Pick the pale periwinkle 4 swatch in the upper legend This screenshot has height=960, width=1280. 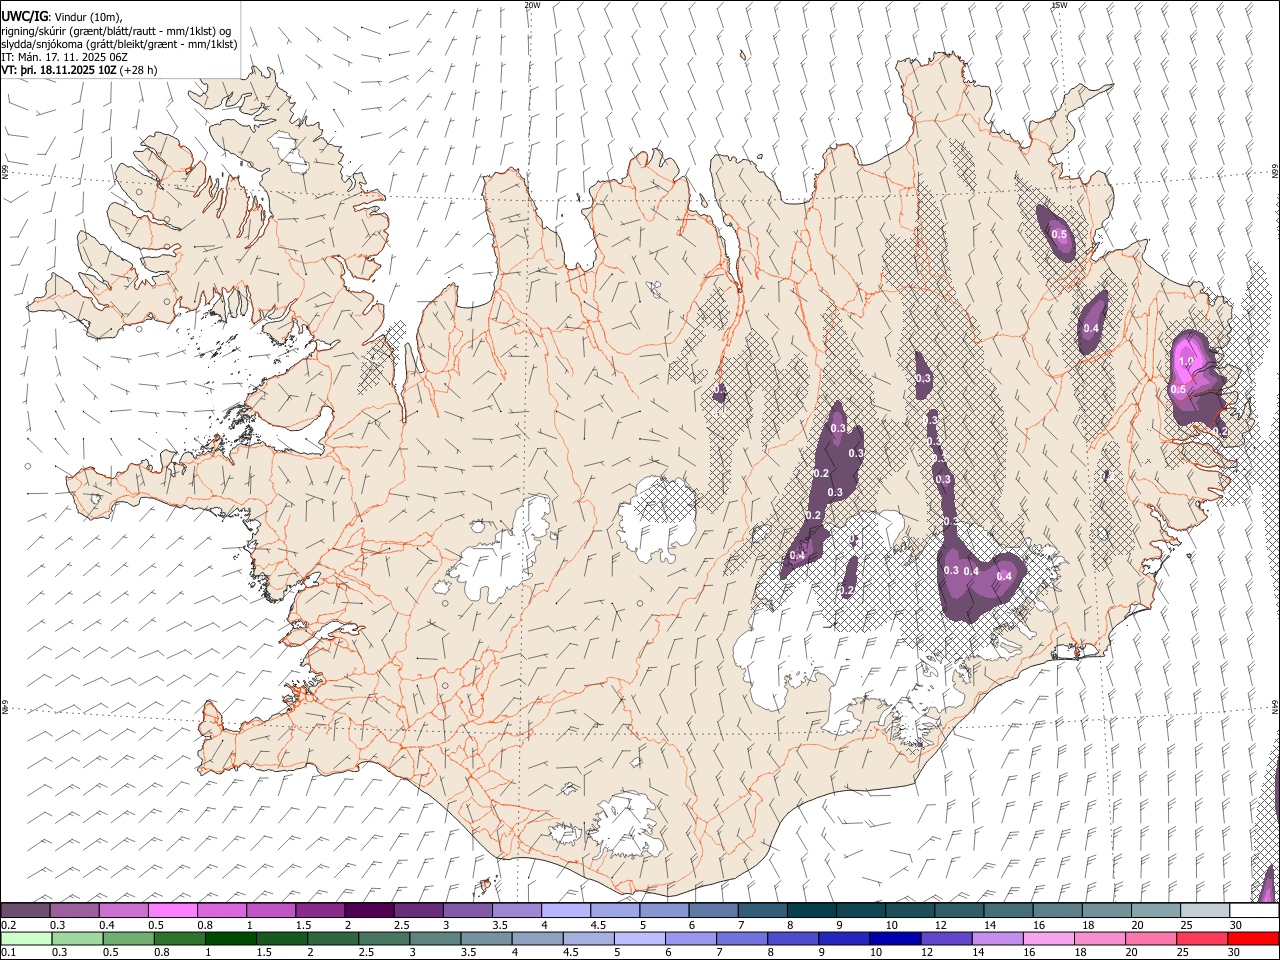coord(565,910)
